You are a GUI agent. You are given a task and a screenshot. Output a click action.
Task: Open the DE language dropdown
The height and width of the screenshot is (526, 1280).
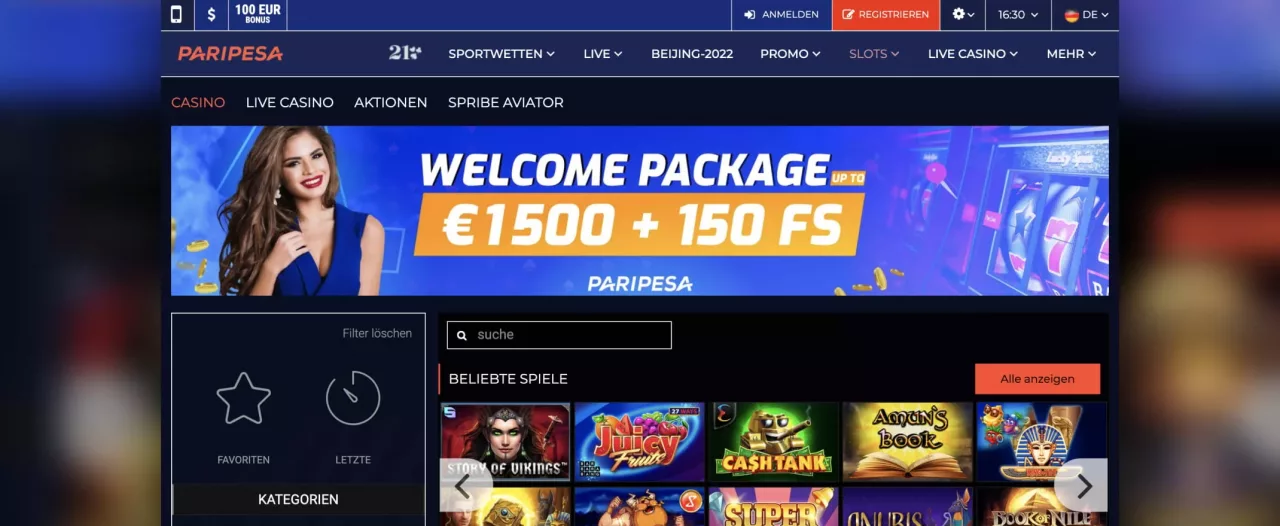click(x=1085, y=15)
